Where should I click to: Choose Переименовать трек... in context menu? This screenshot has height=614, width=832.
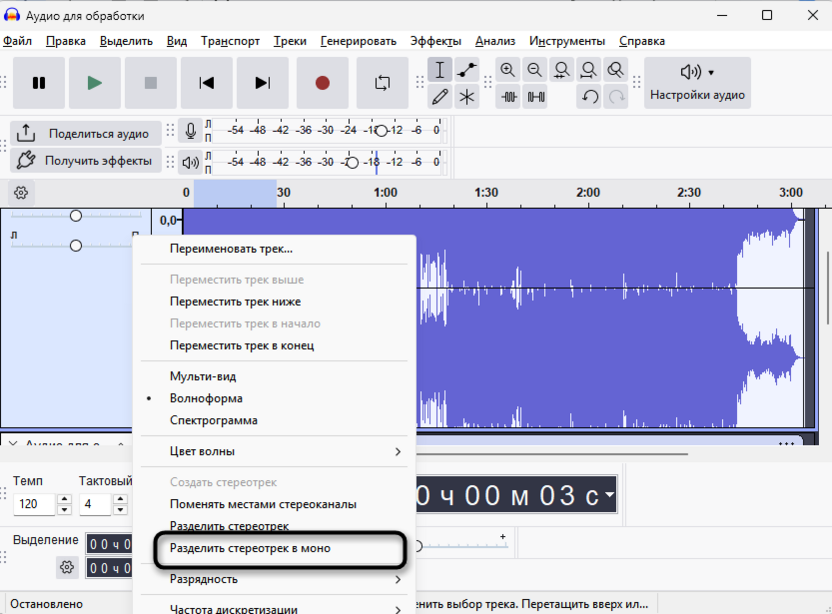tap(274, 248)
